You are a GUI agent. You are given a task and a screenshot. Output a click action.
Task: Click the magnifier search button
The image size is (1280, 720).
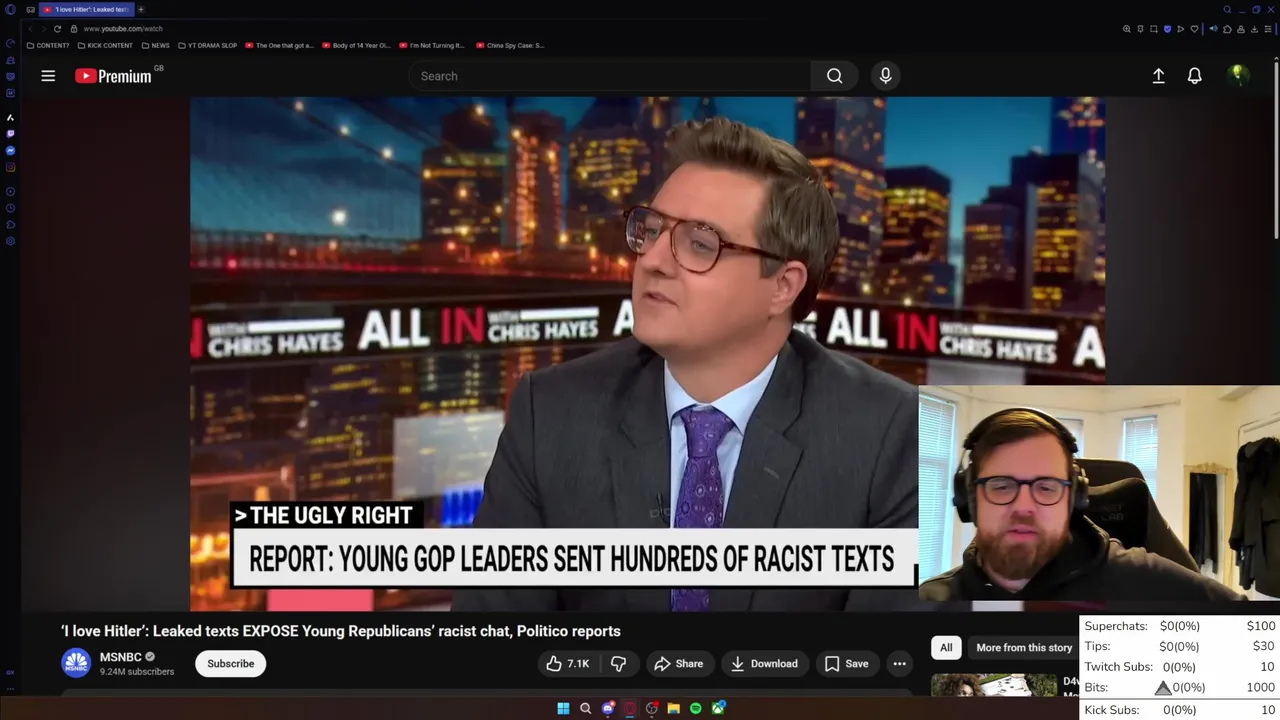[834, 76]
